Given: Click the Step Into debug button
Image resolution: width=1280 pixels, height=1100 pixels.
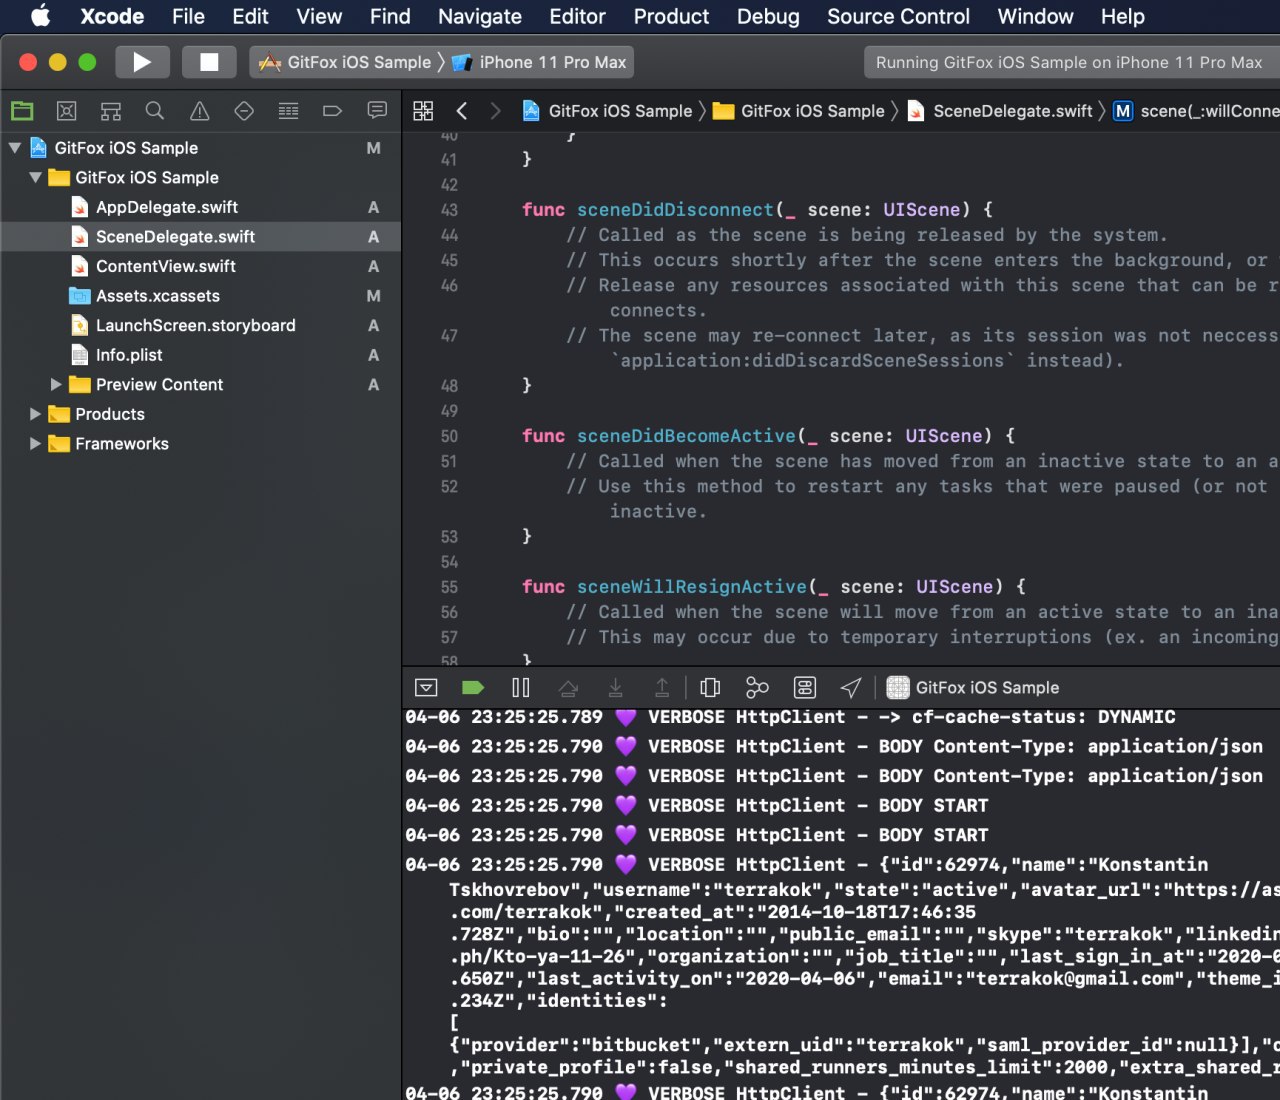Looking at the screenshot, I should point(615,688).
